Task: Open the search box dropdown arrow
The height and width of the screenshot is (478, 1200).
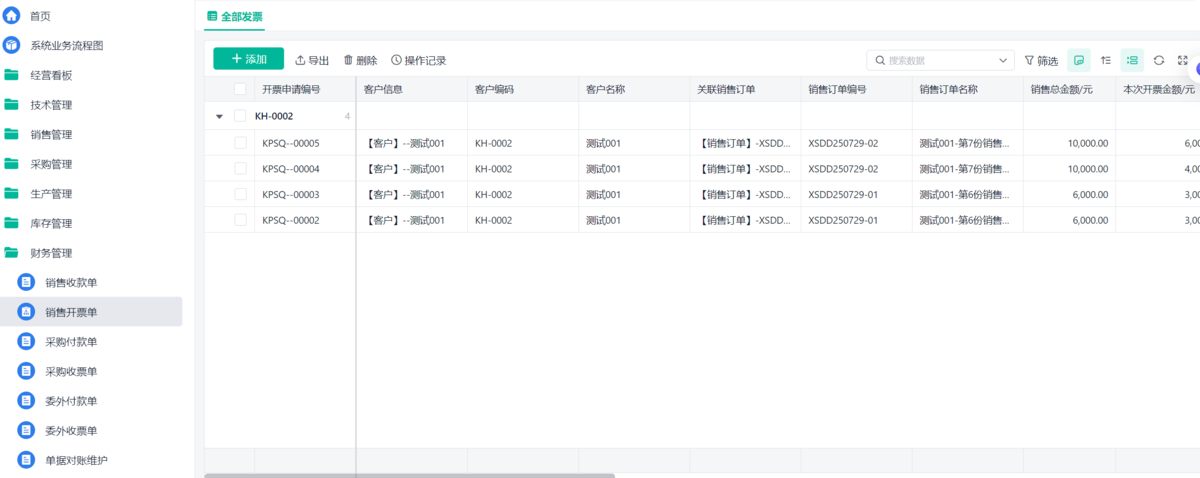Action: click(x=1004, y=60)
